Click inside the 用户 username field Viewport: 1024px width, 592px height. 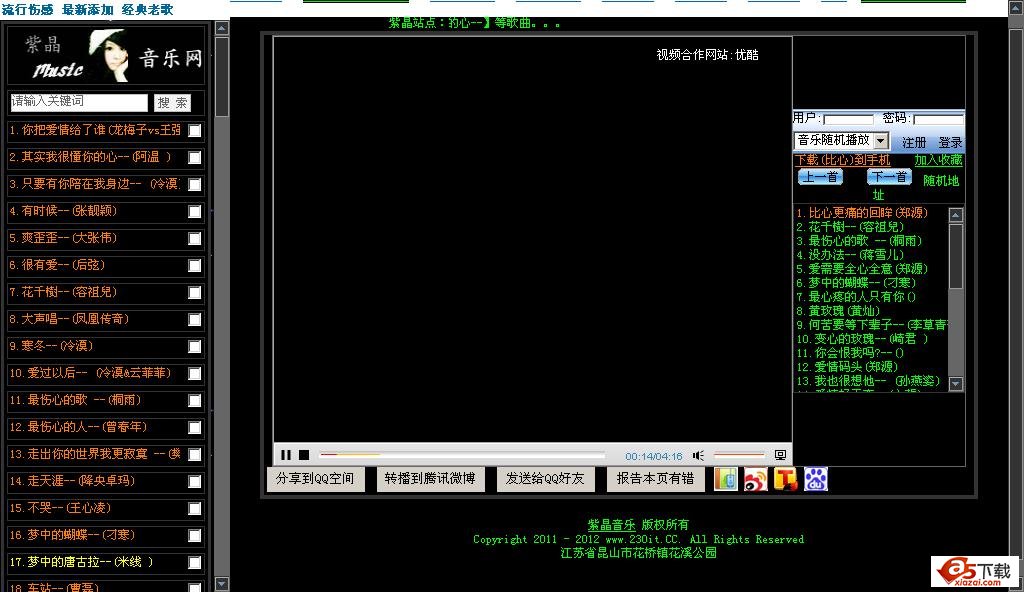[847, 120]
